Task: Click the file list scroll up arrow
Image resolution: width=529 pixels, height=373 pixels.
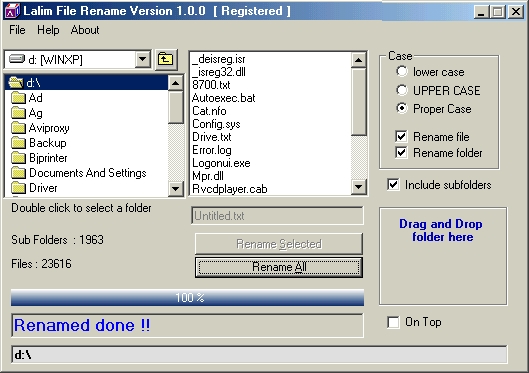Action: point(358,60)
